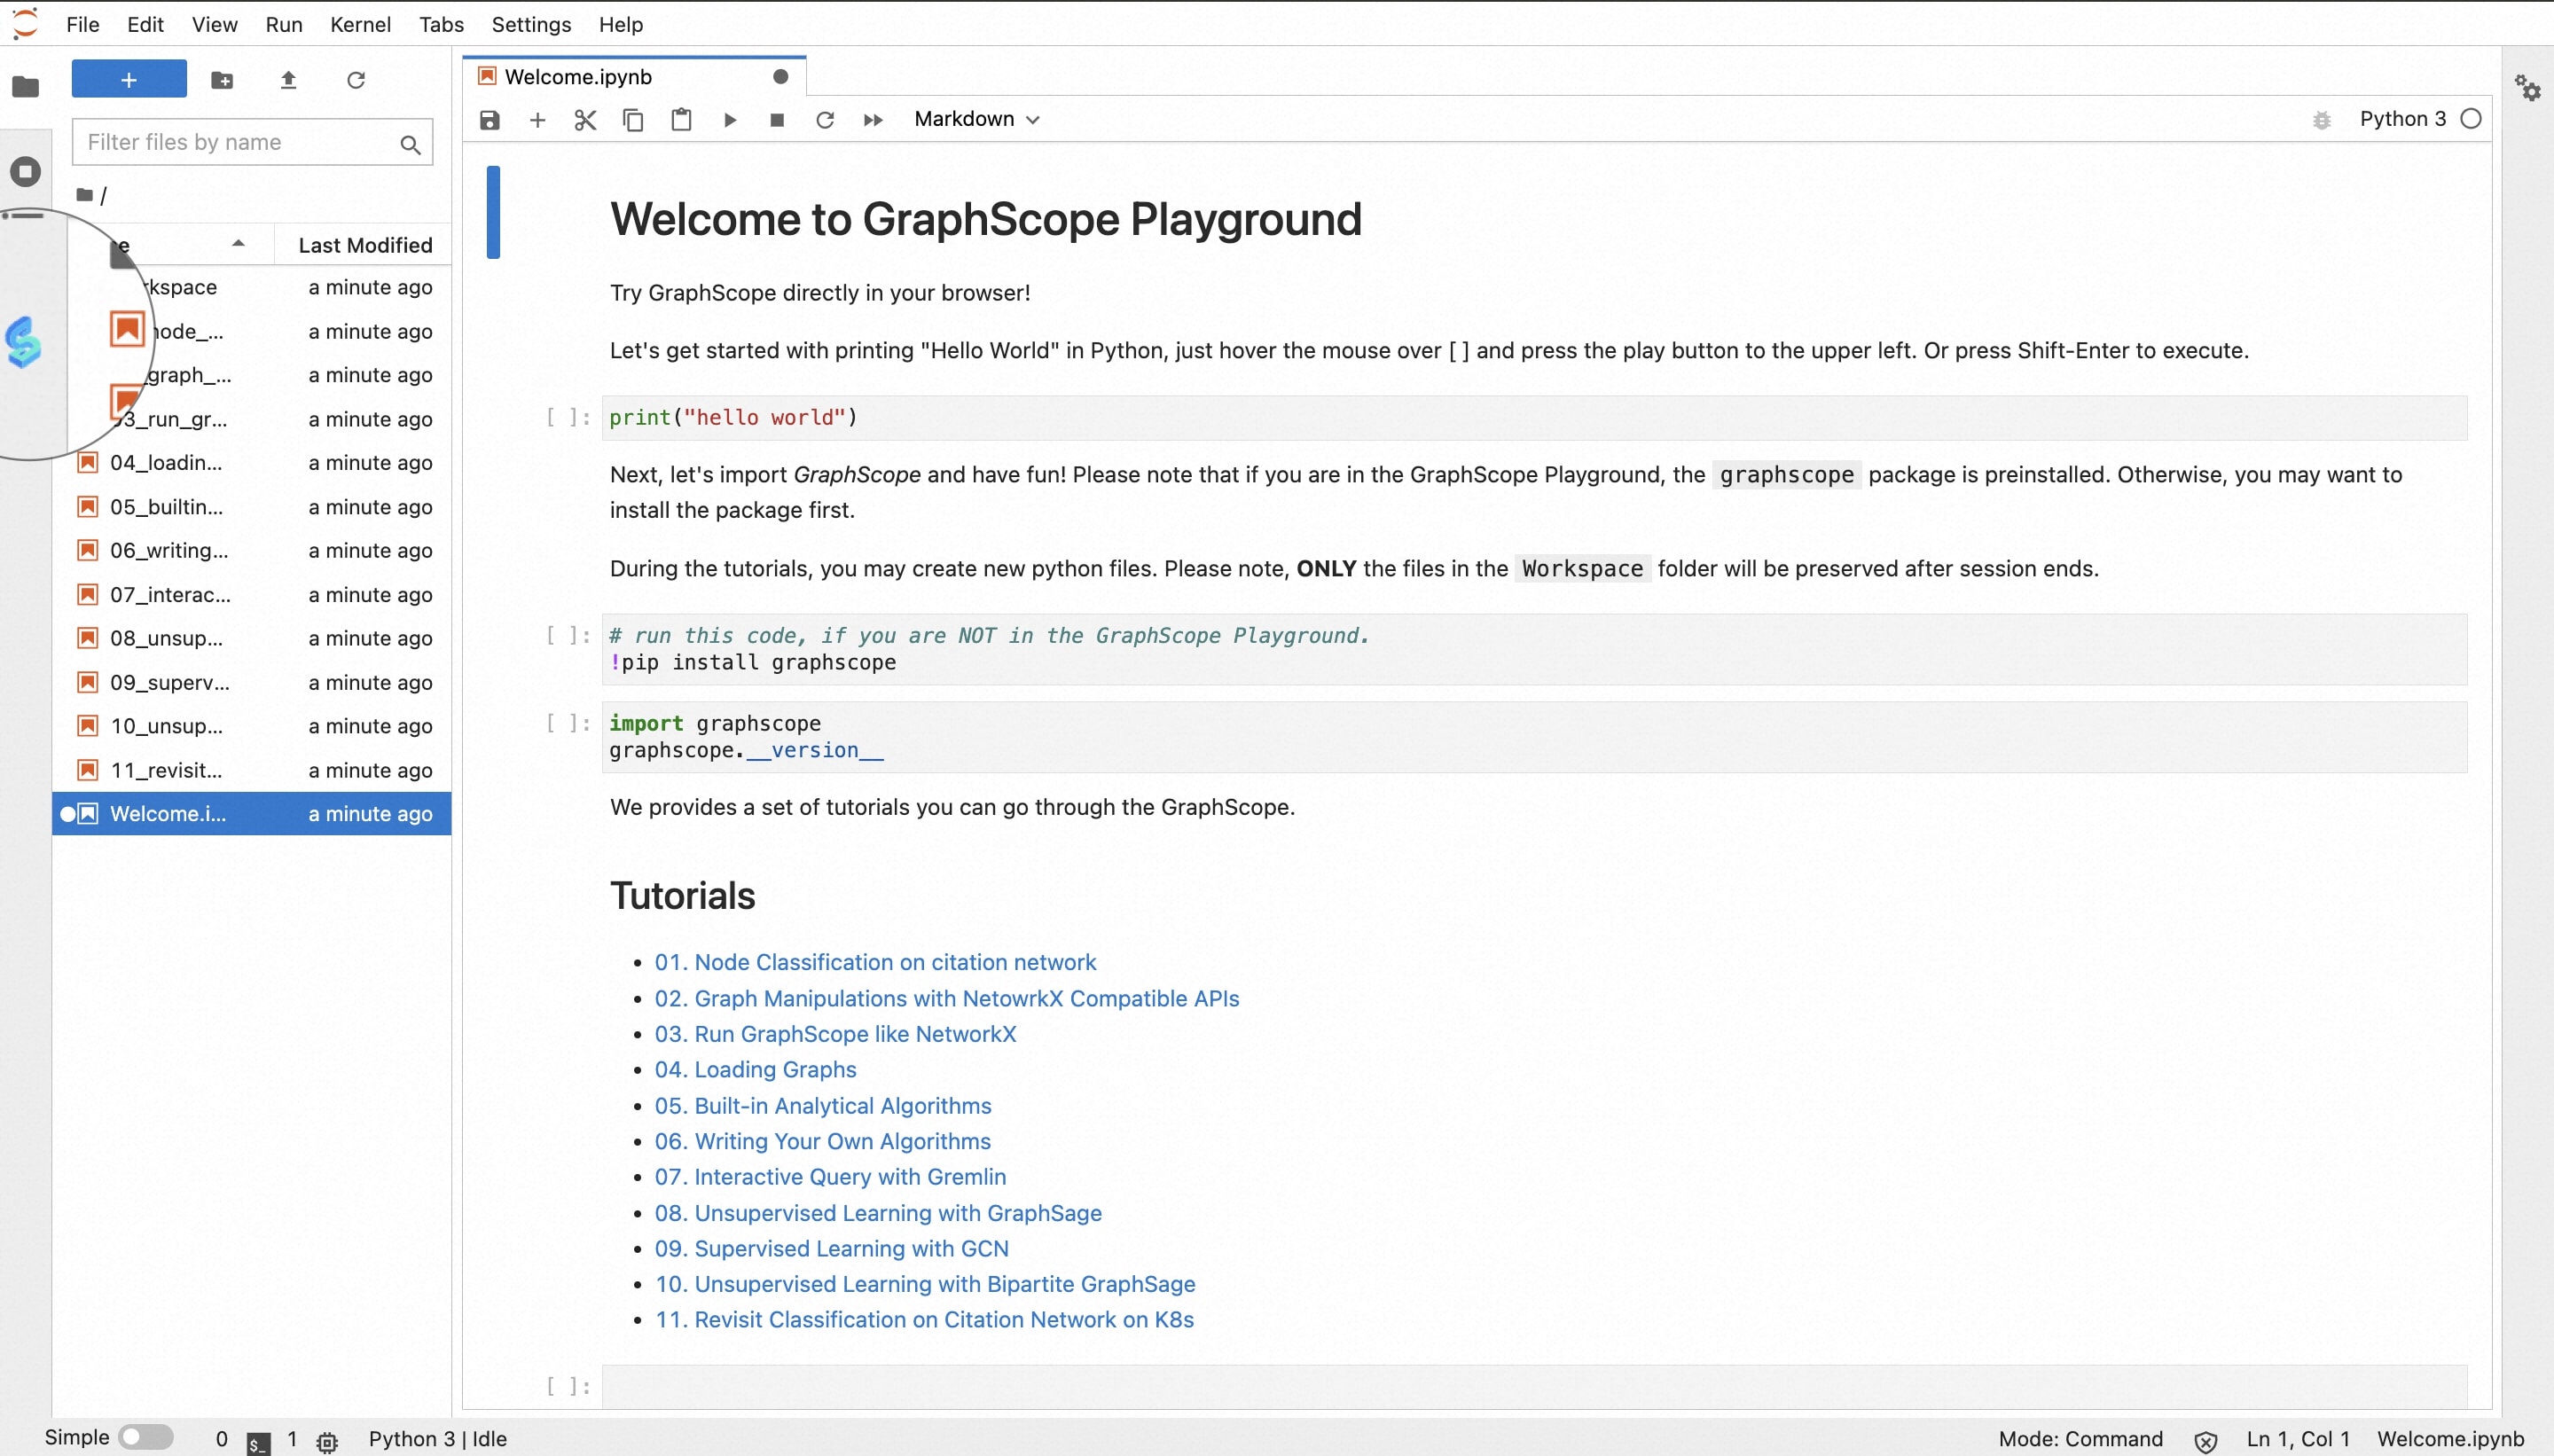Toggle Simple interface mode switch

[x=145, y=1437]
